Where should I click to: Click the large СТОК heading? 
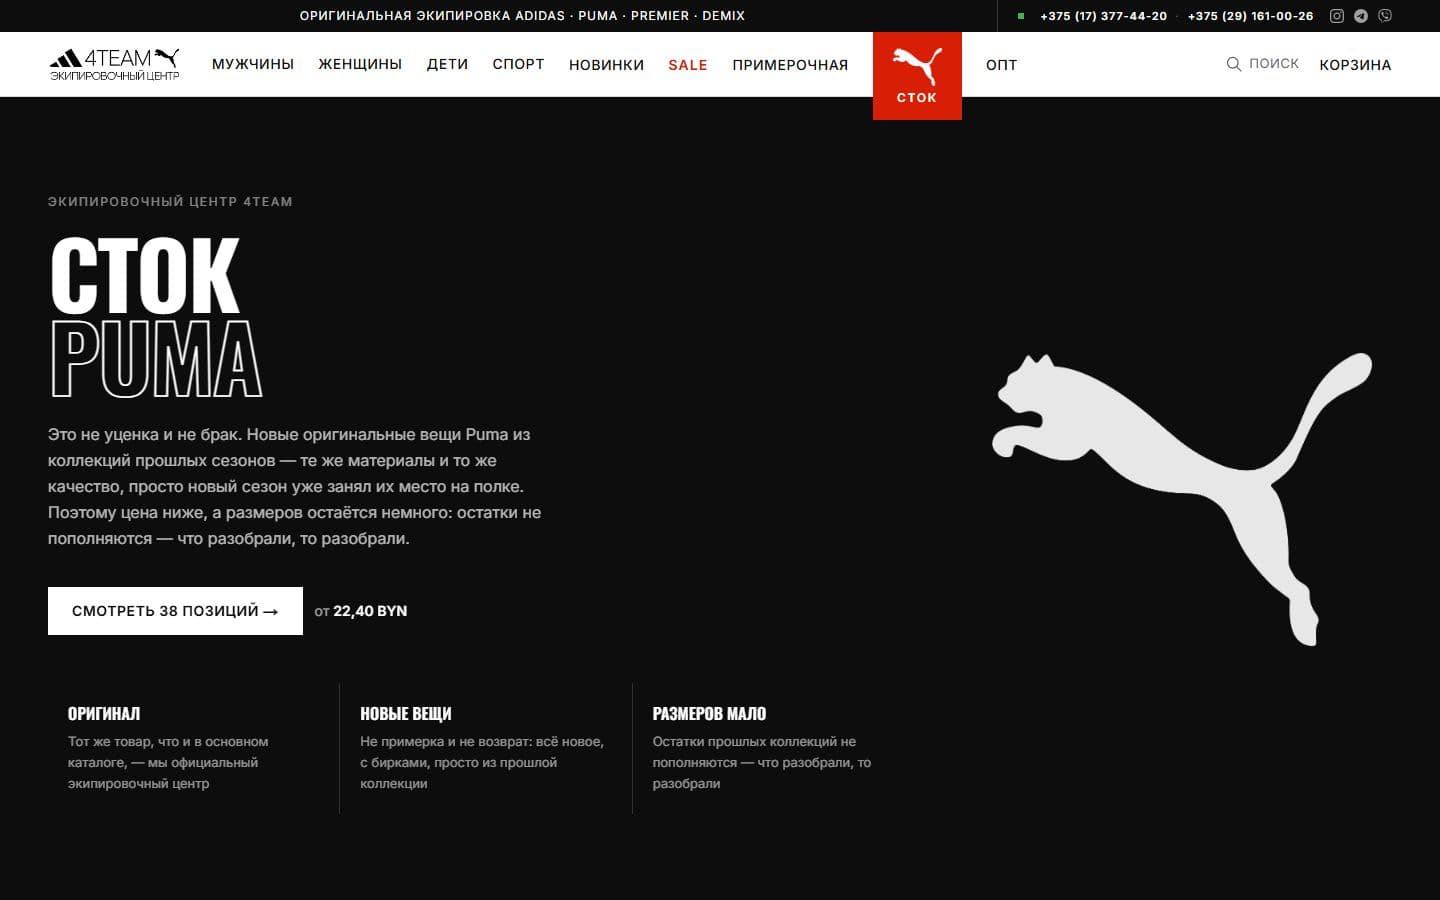click(x=145, y=275)
